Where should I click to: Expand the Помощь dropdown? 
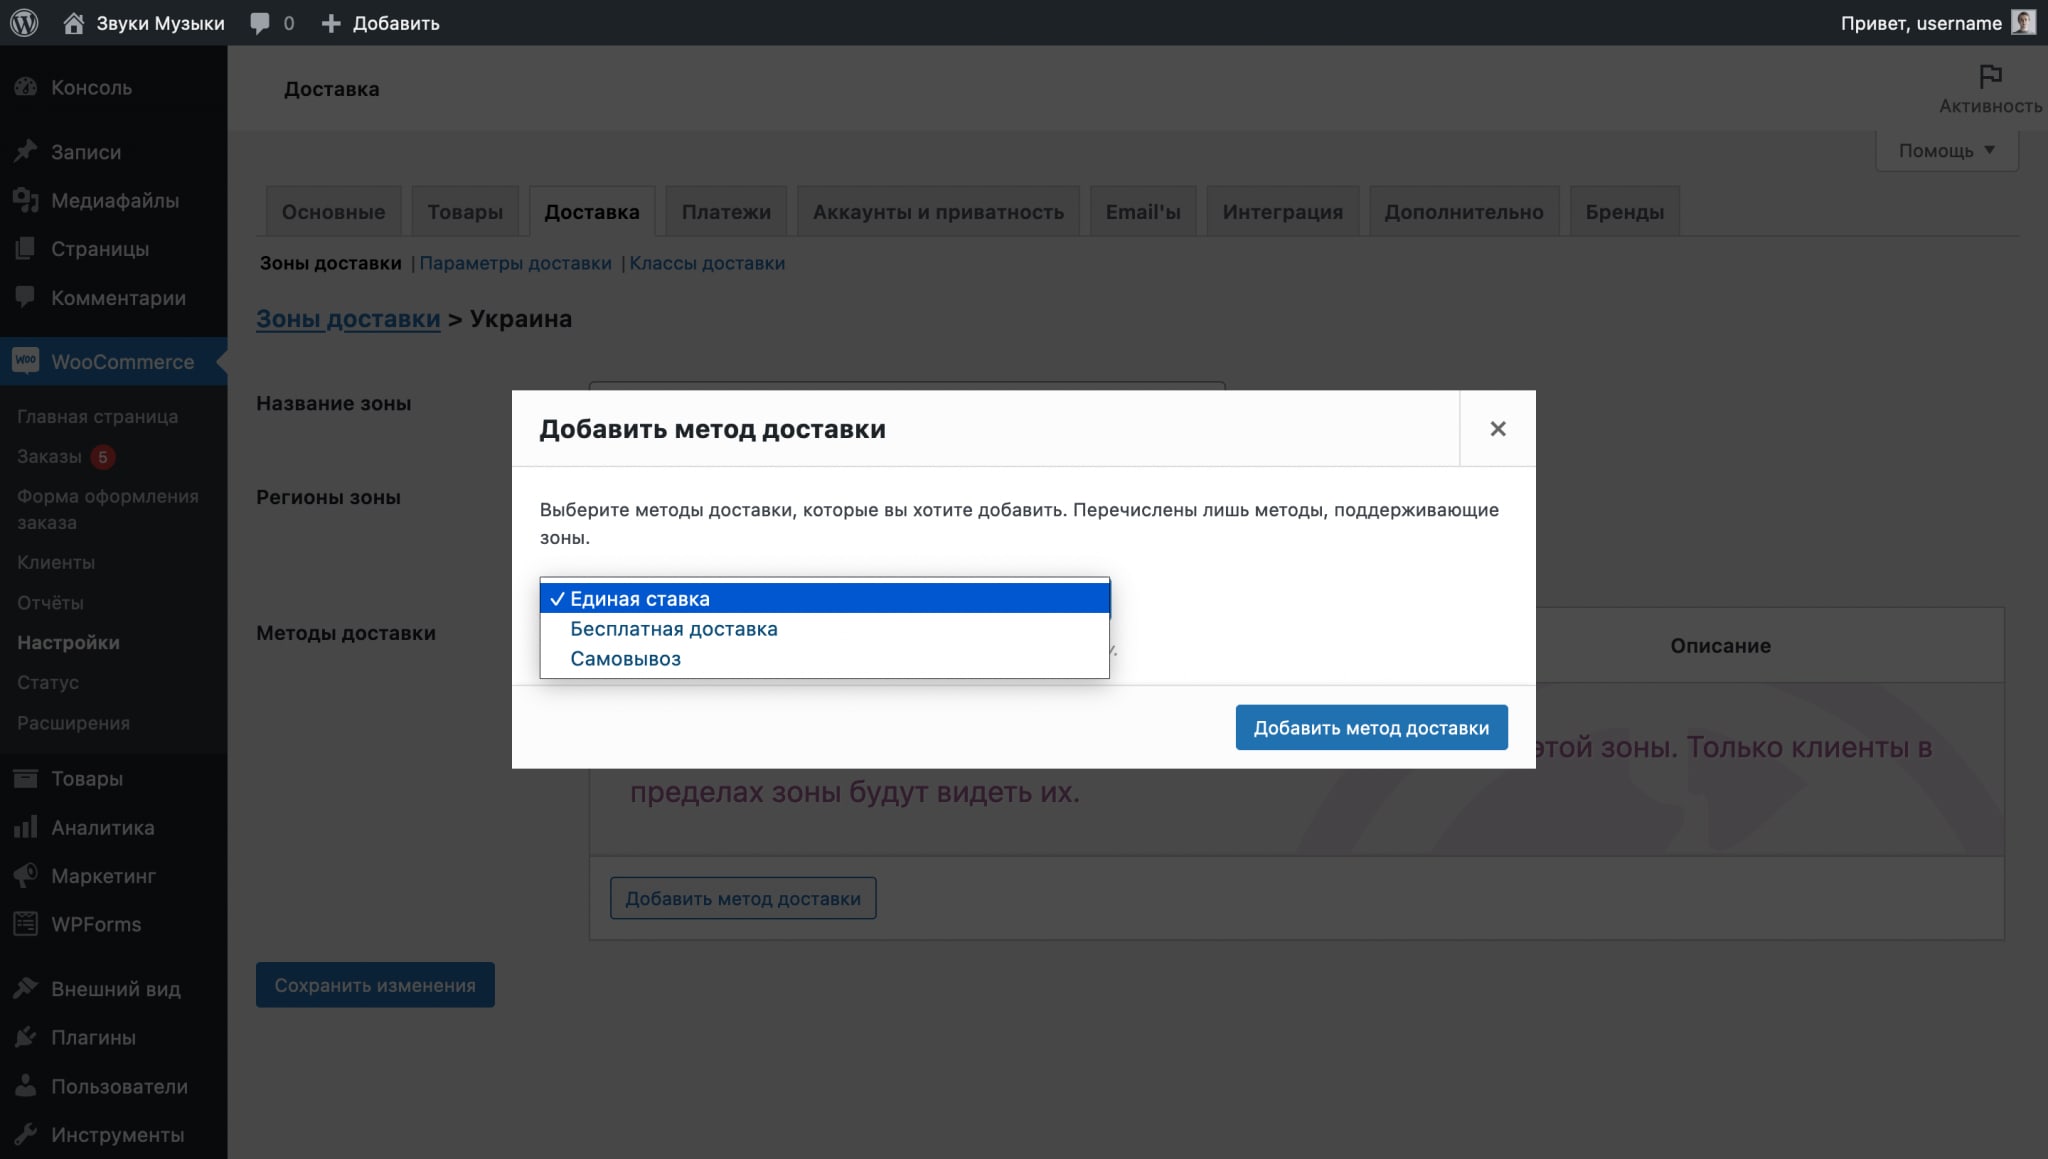click(x=1946, y=150)
